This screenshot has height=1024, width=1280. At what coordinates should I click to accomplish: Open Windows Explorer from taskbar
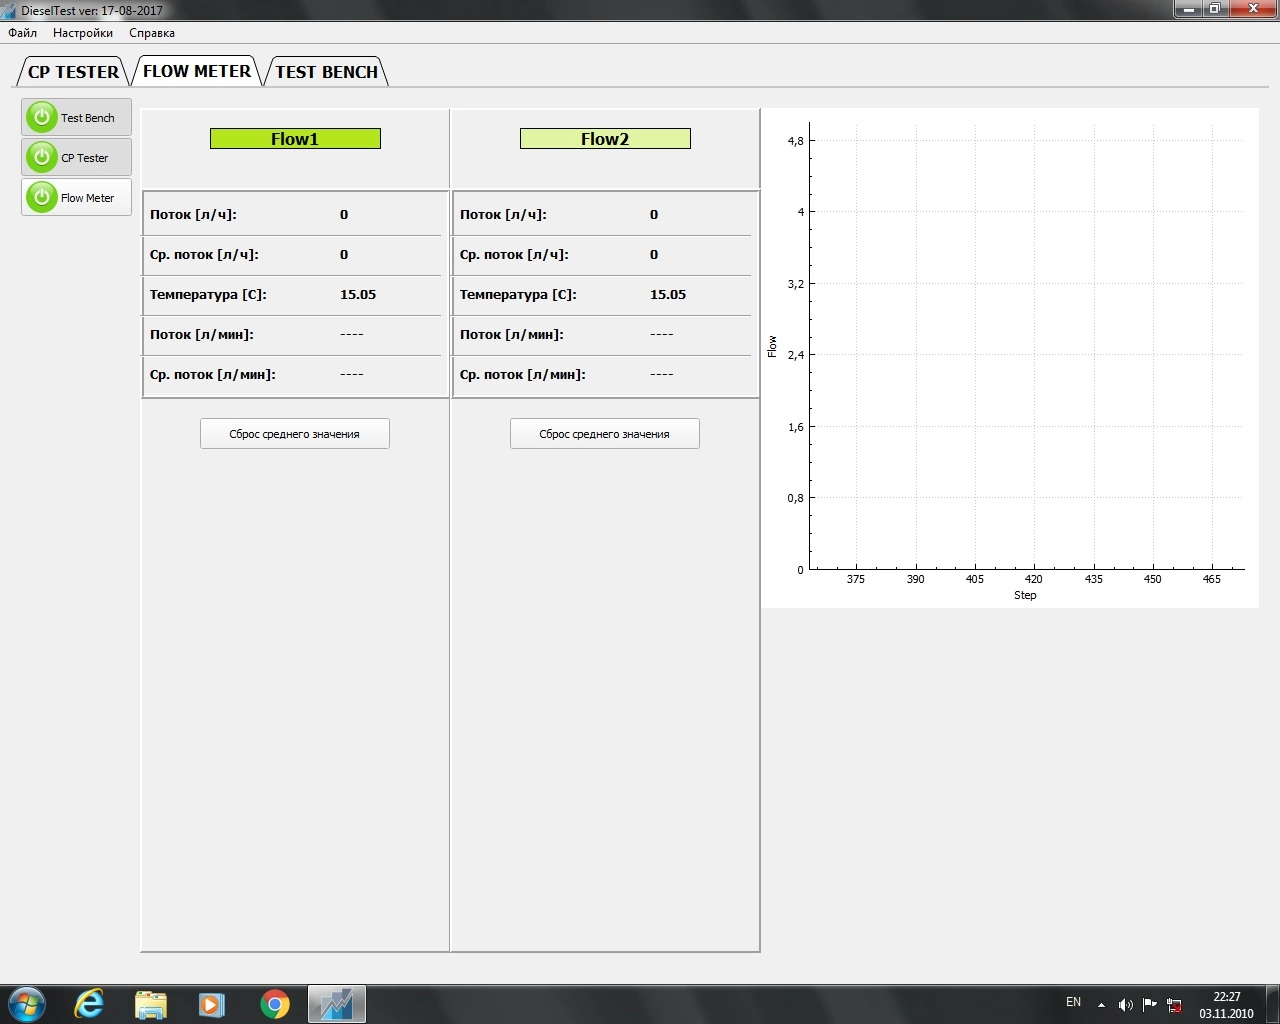[150, 1004]
